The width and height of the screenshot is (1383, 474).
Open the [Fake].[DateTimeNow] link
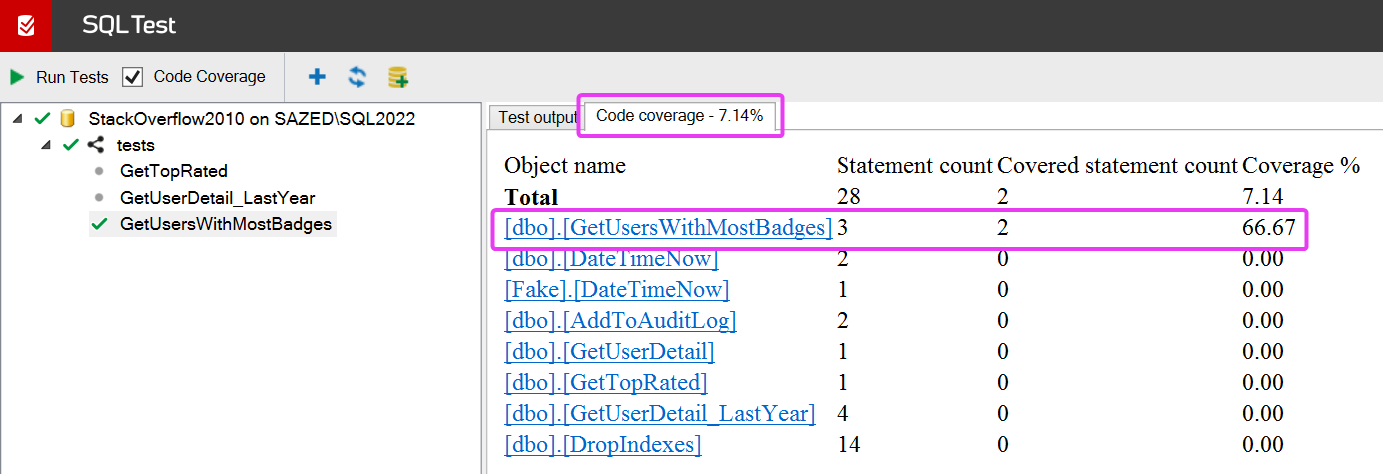[x=617, y=290]
